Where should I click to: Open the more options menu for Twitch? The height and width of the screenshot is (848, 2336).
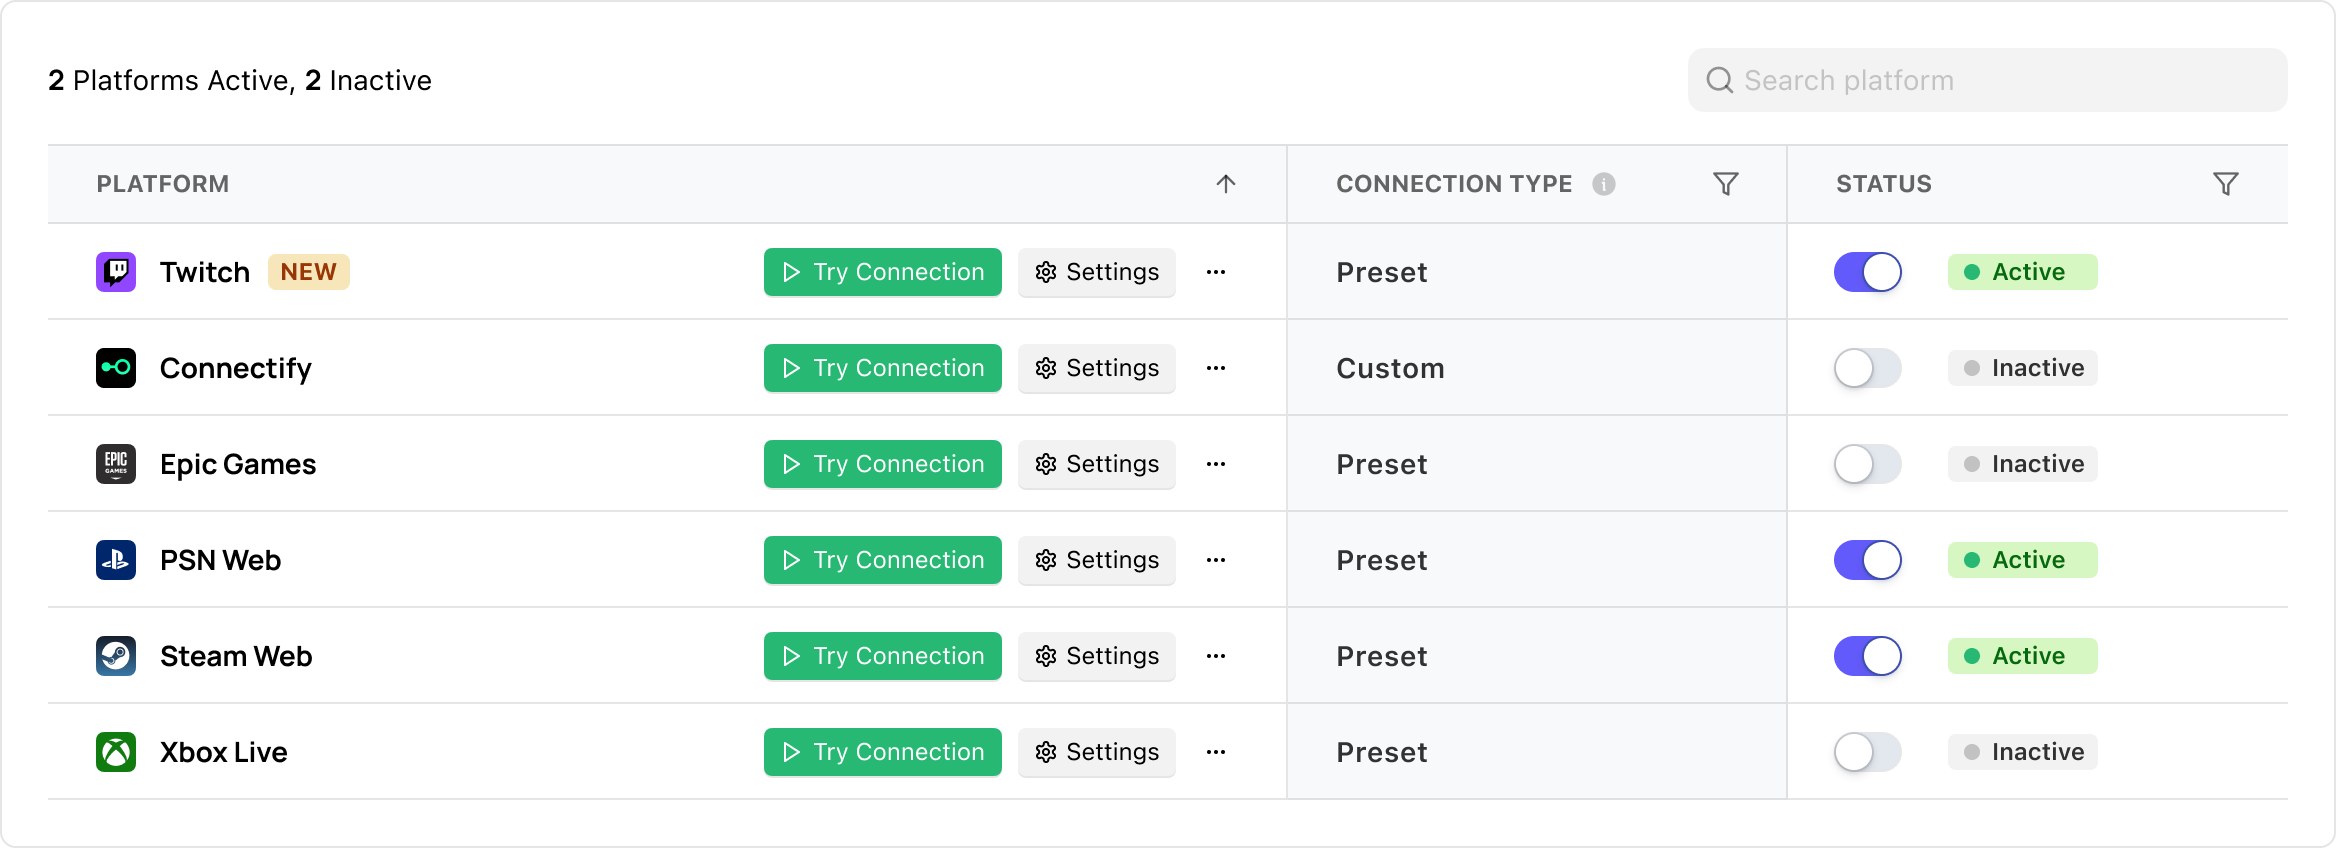(x=1216, y=272)
